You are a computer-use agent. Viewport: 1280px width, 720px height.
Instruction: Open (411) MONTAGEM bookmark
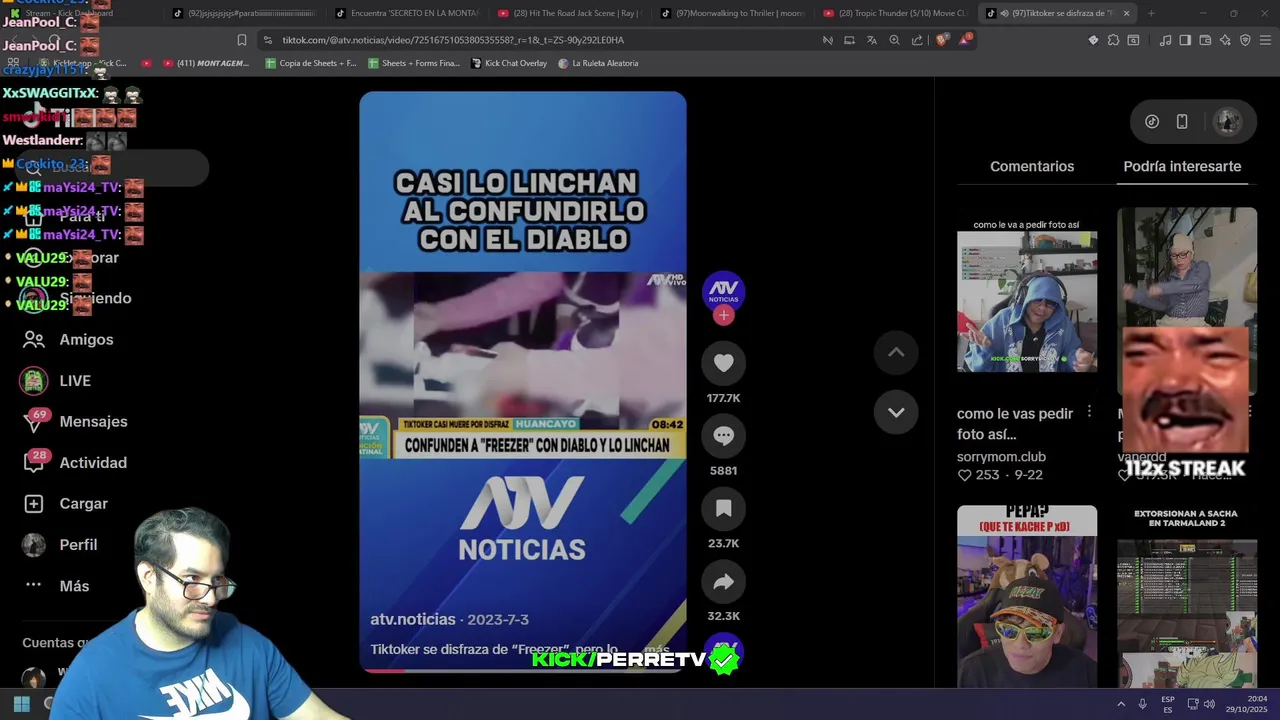(204, 63)
